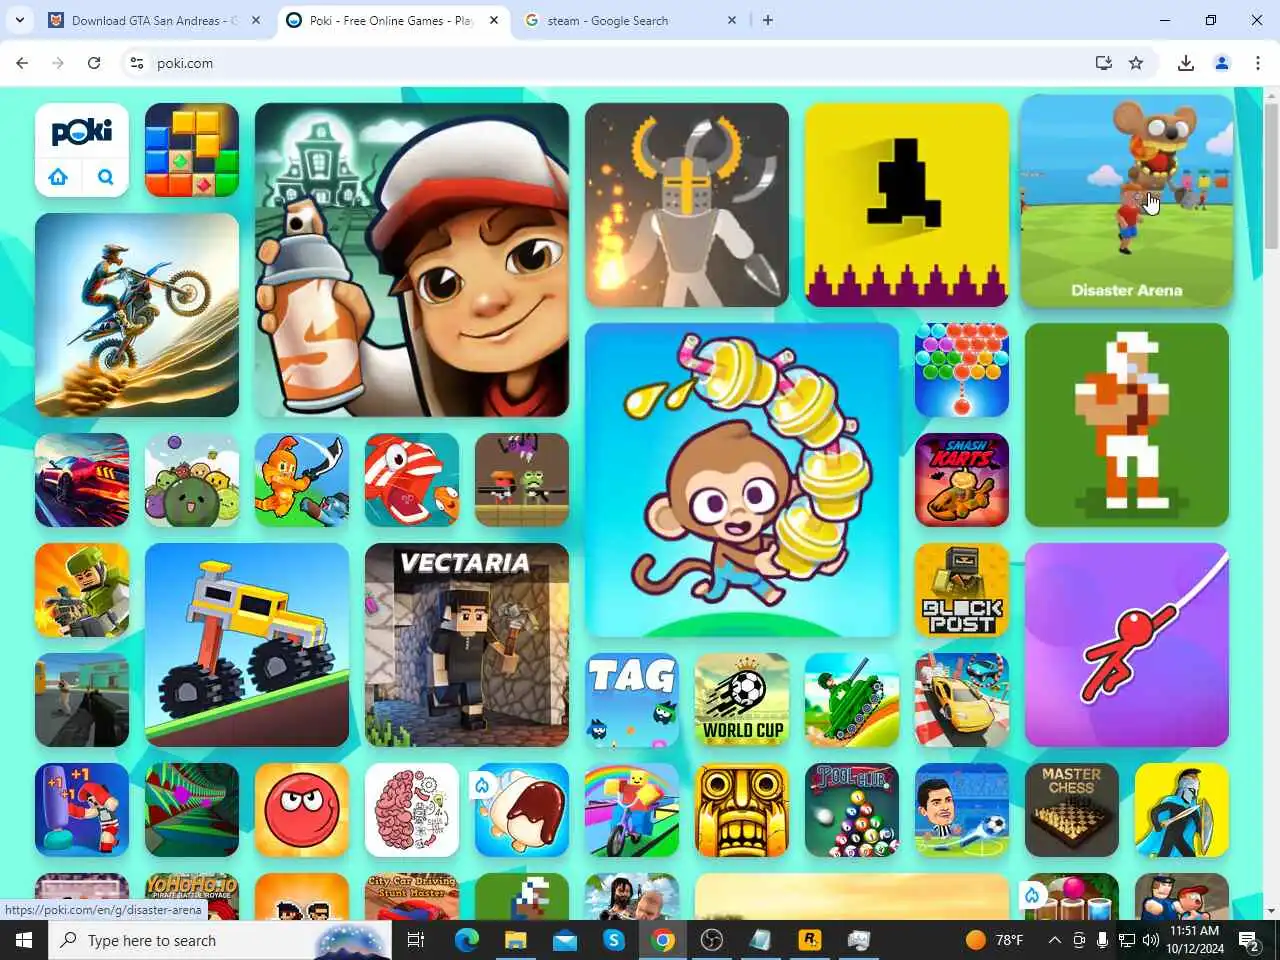Open the Master Chess game tile
1280x960 pixels.
pos(1072,810)
